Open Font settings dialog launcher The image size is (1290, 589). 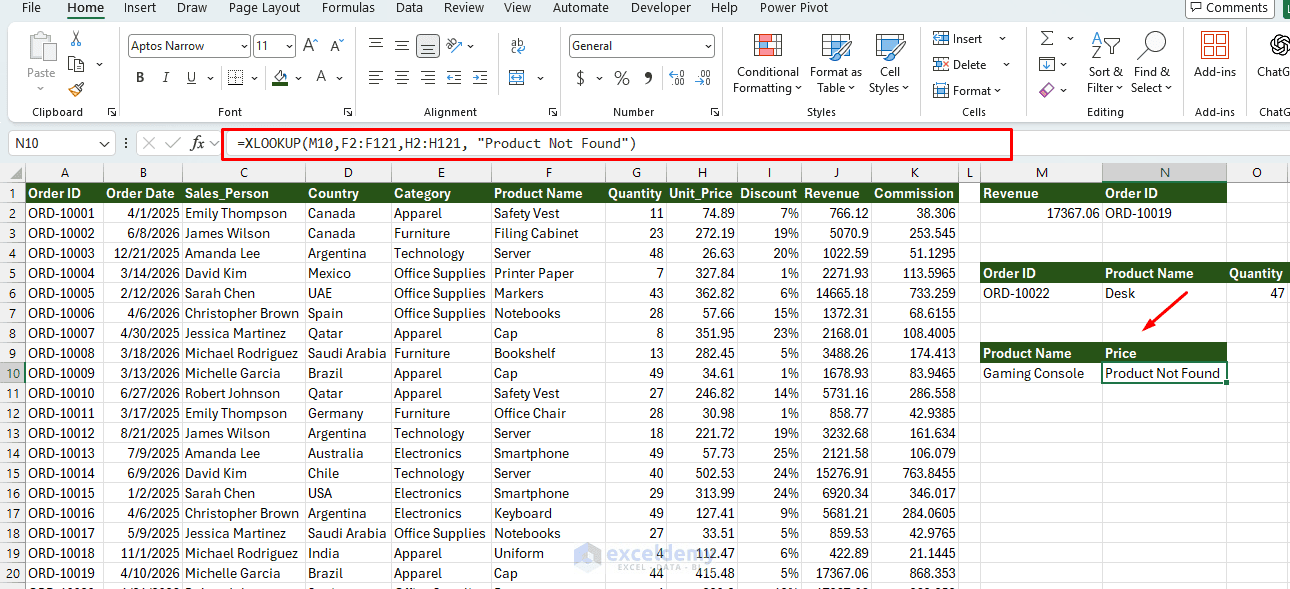tap(348, 112)
